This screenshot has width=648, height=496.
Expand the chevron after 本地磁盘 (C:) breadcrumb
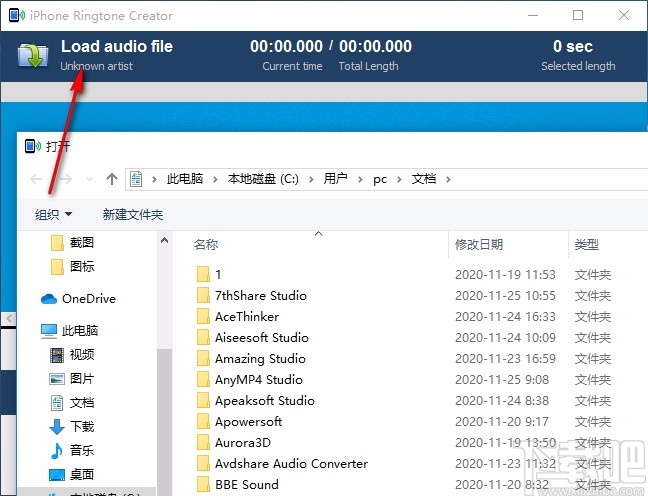tap(311, 179)
